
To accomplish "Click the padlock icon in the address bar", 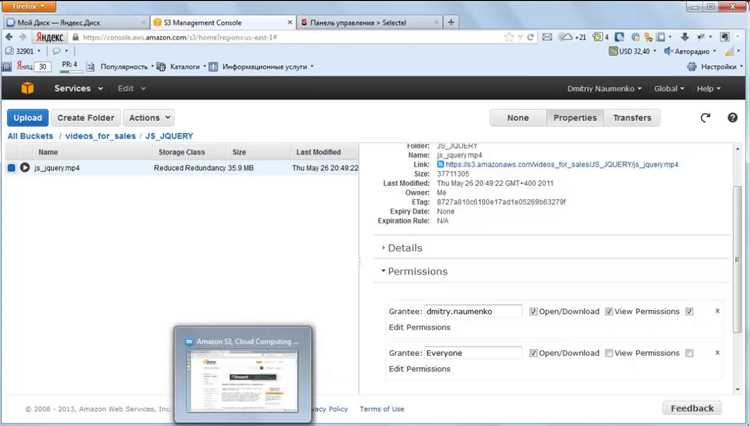I will [x=75, y=37].
